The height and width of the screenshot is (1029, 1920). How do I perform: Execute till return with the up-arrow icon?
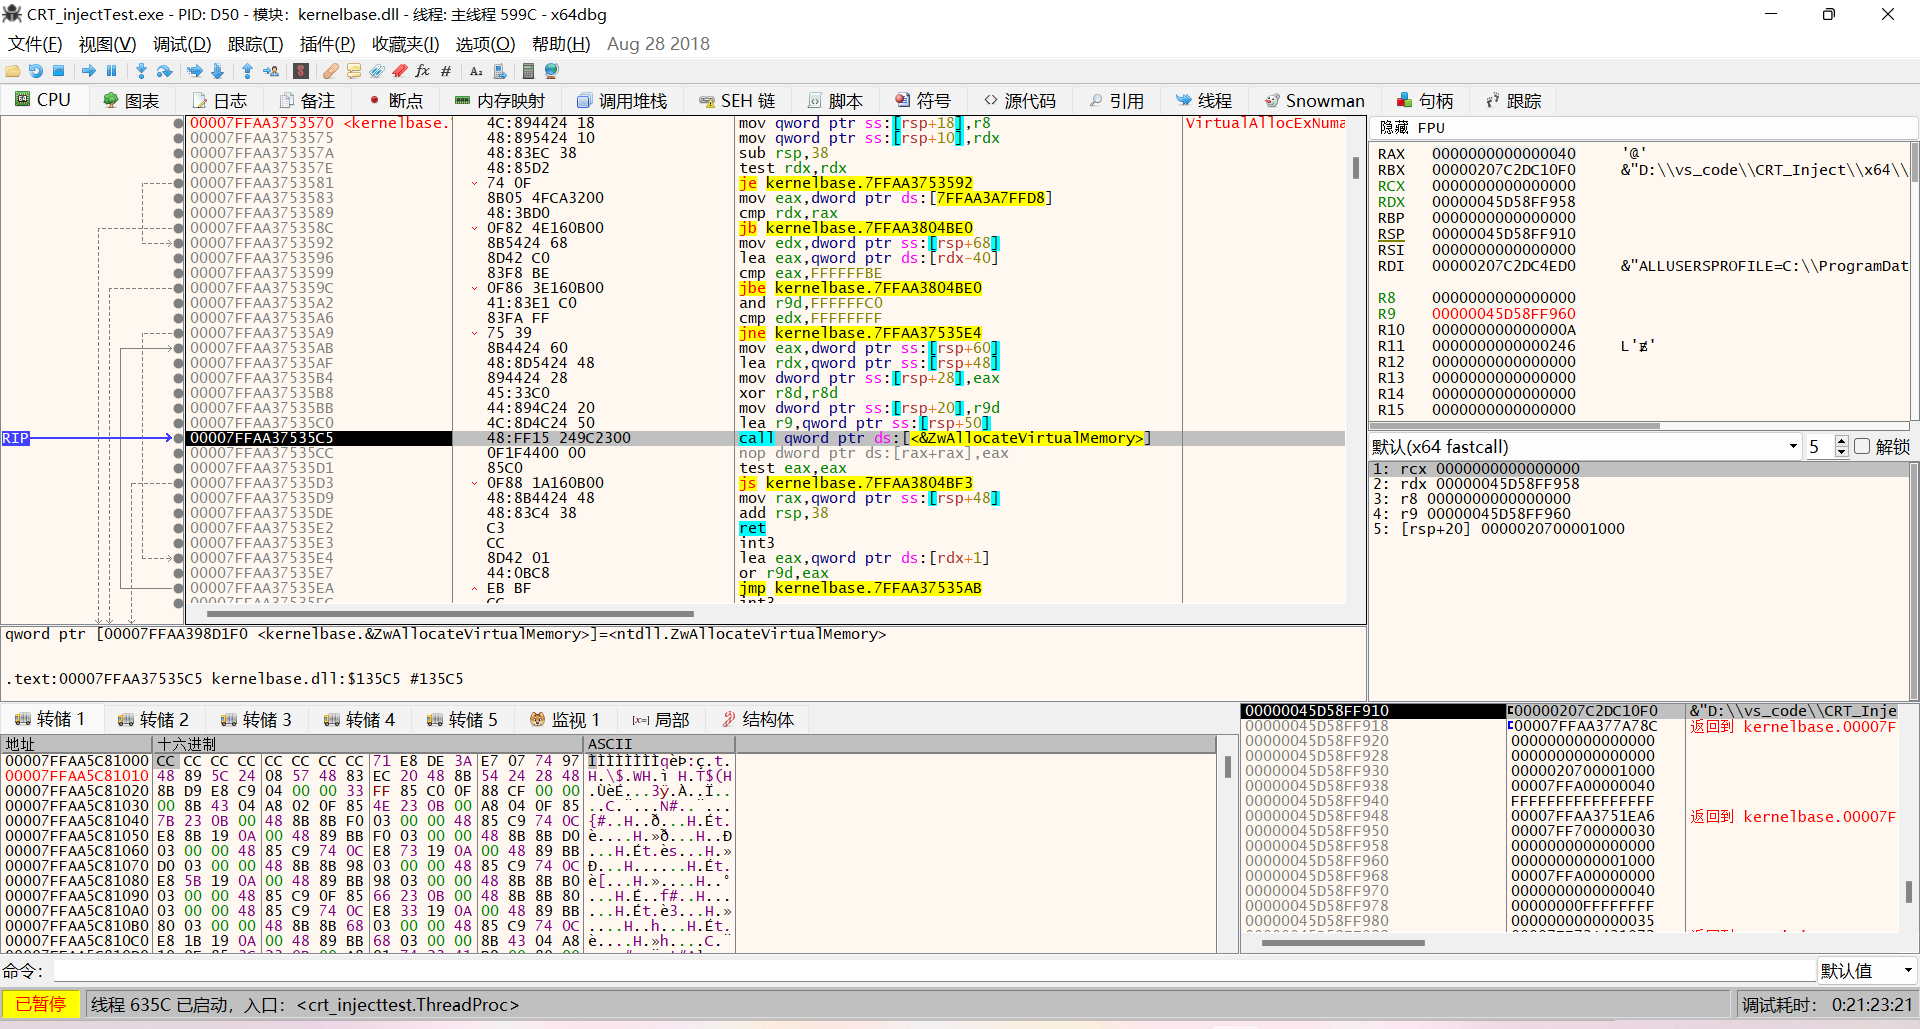pyautogui.click(x=247, y=71)
